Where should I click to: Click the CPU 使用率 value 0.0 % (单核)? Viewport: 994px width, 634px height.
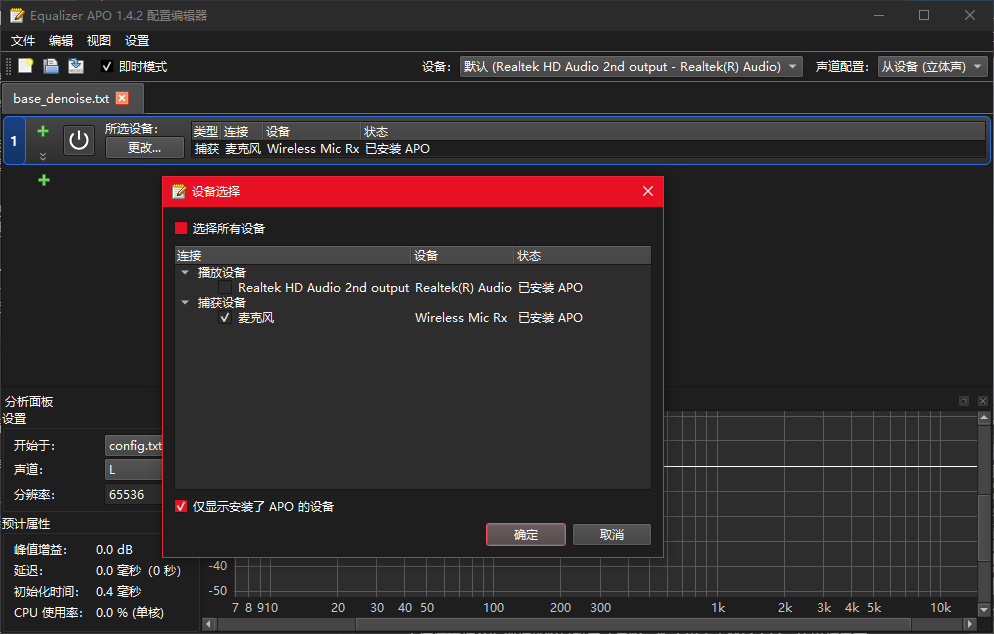(130, 613)
